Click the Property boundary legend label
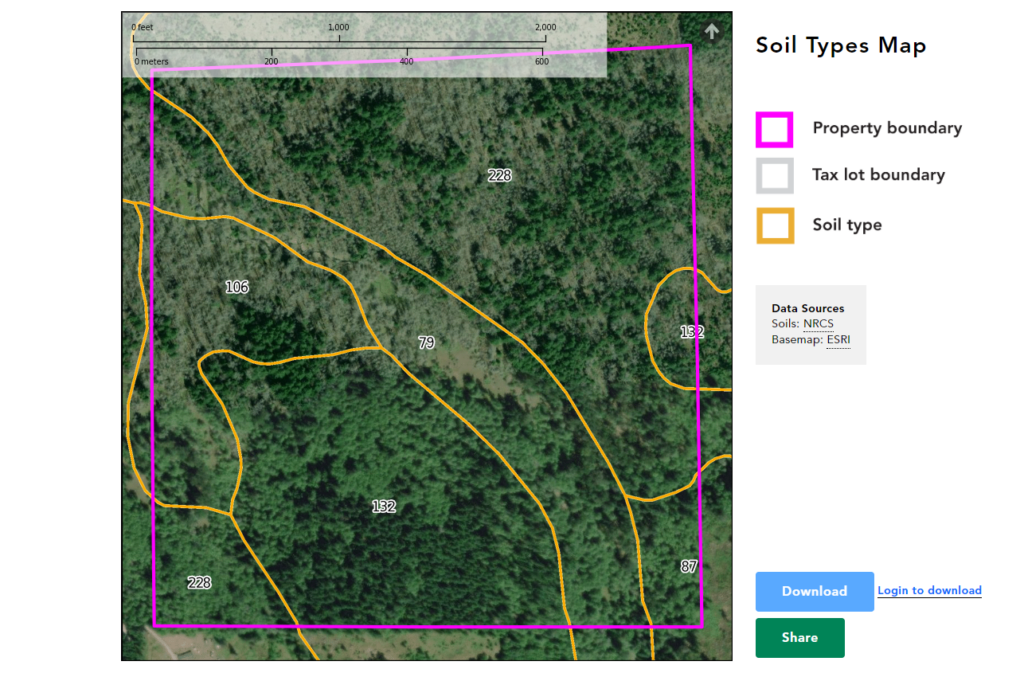The height and width of the screenshot is (673, 1024). [x=887, y=128]
